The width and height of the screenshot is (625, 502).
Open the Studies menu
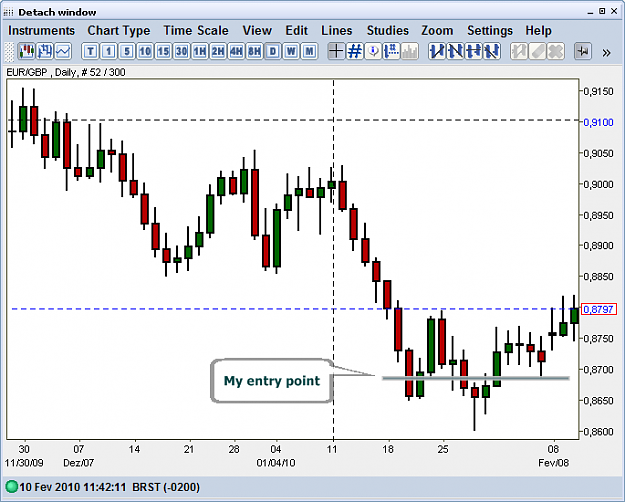[x=388, y=31]
